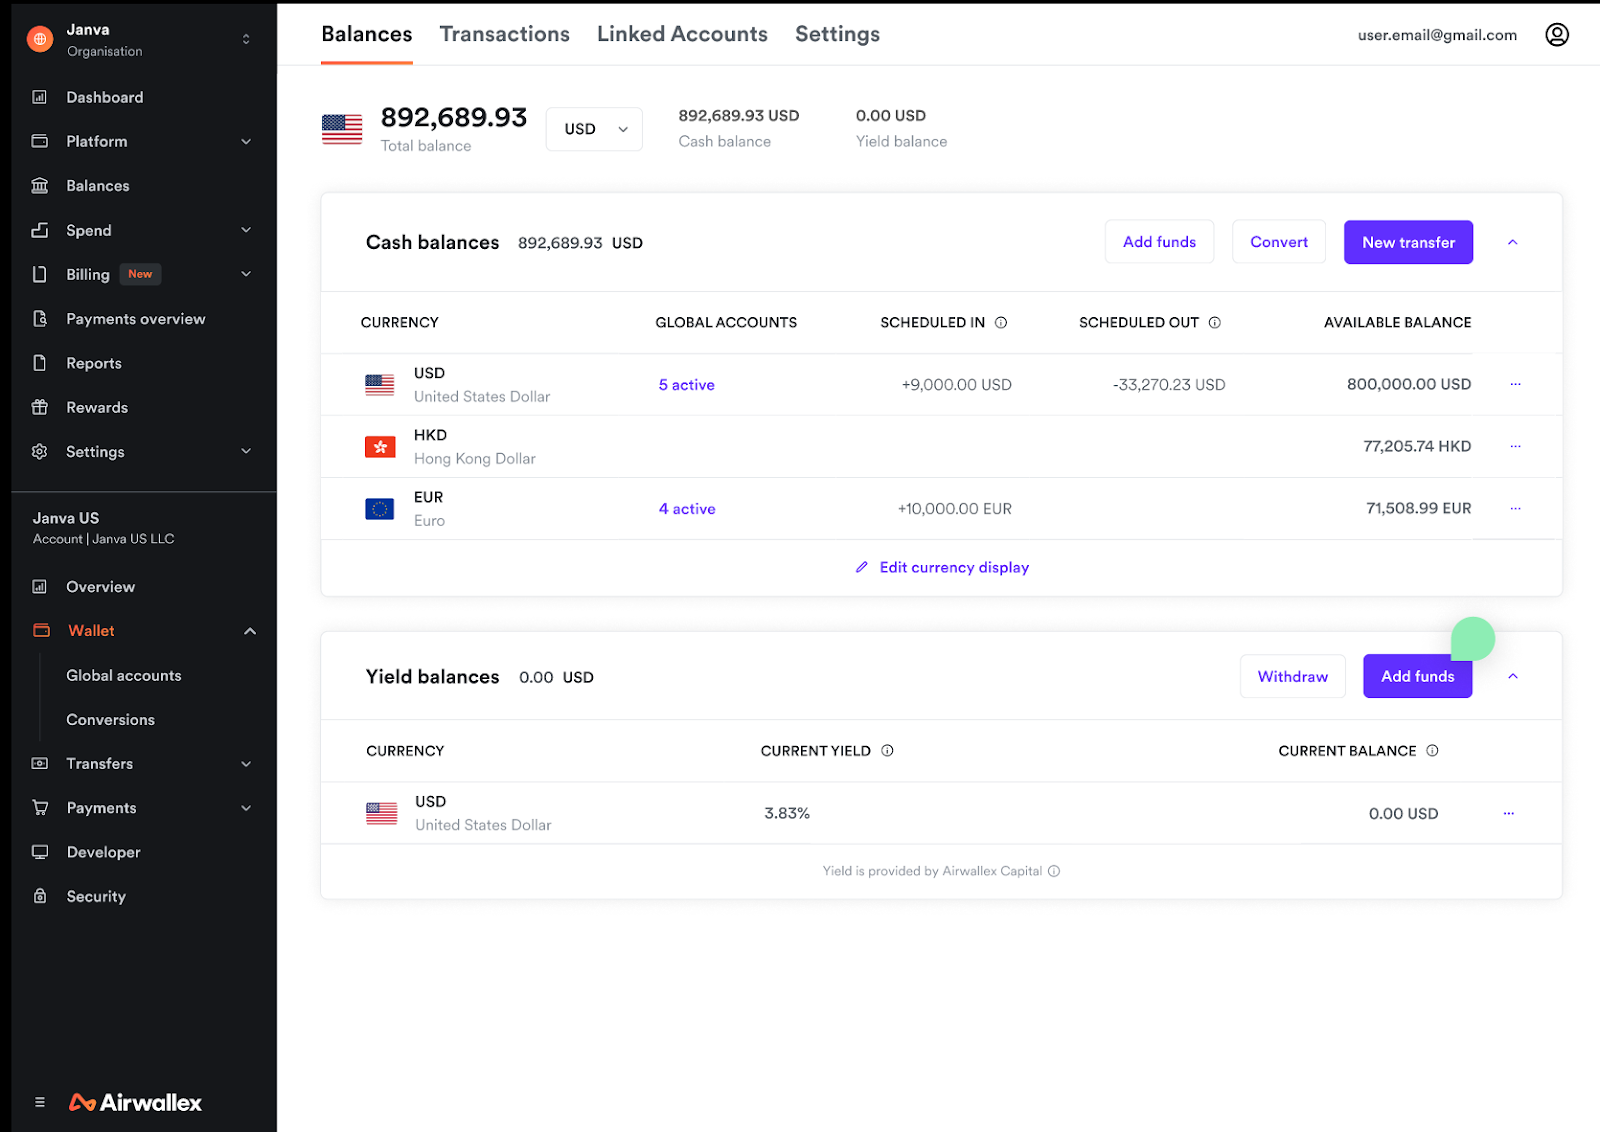Click the New transfer button
Screen dimensions: 1600x1132
pos(1407,243)
